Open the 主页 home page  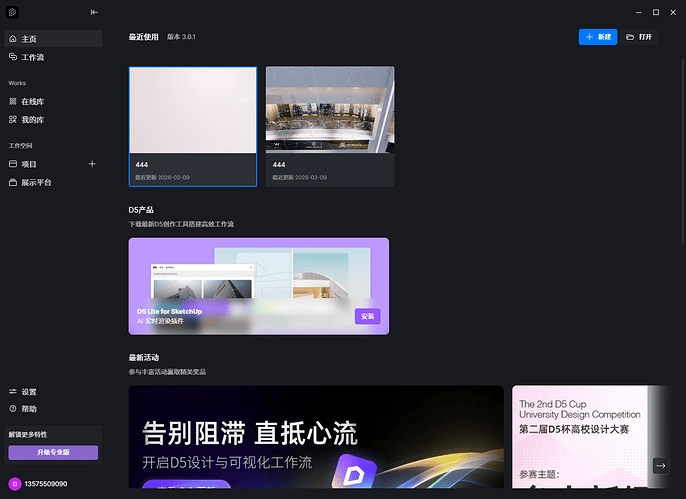pyautogui.click(x=53, y=38)
